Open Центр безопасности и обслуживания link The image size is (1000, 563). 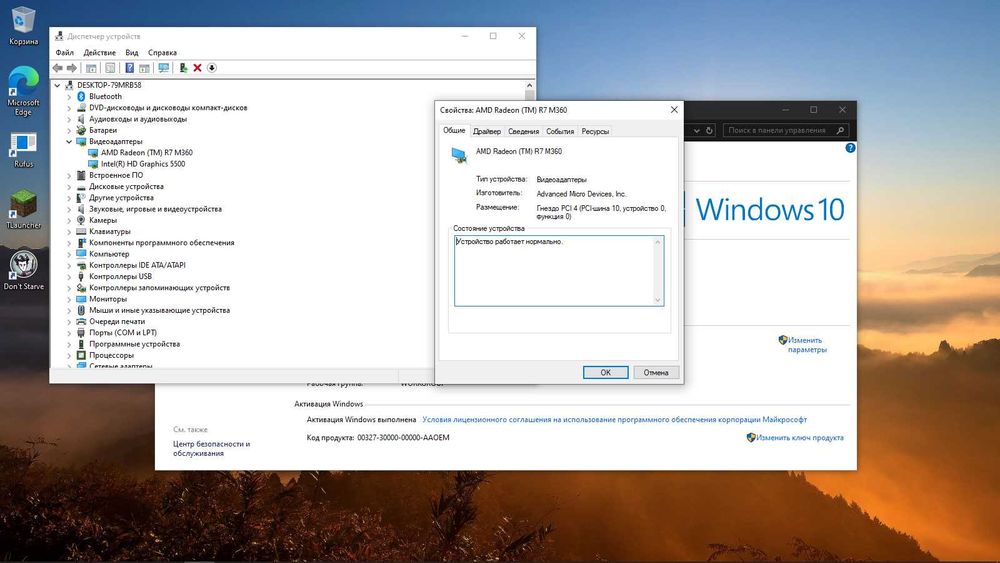point(211,448)
